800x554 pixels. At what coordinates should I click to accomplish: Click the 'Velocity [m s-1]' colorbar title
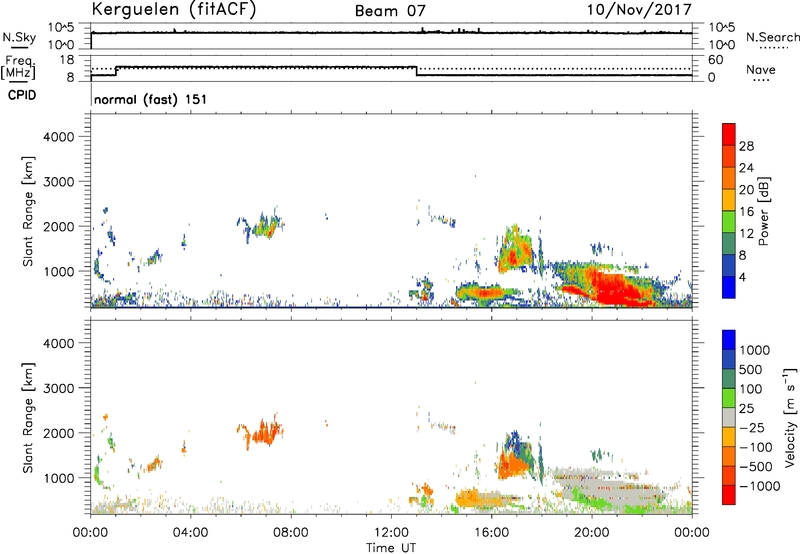790,417
